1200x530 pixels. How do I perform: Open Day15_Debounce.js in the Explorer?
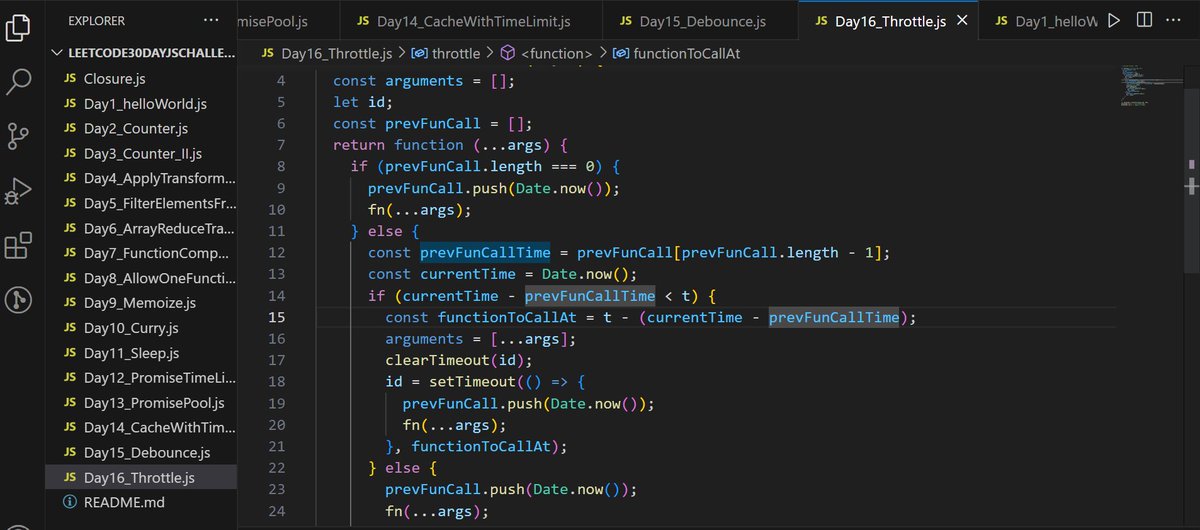click(141, 453)
